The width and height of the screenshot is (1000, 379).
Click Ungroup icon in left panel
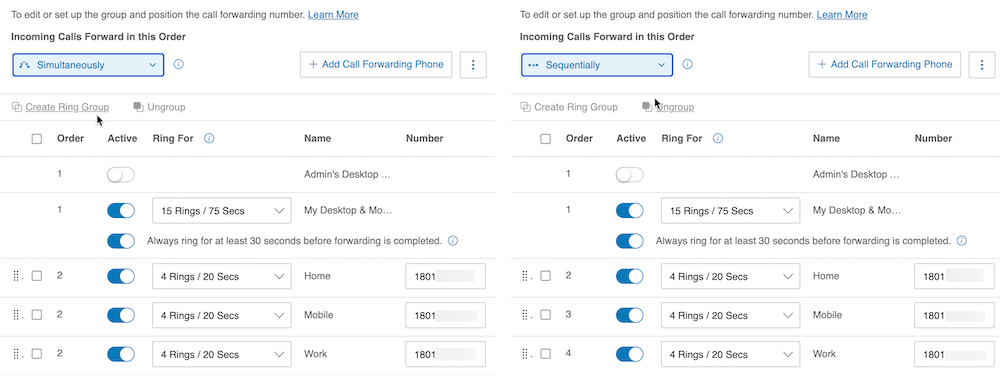[x=138, y=107]
